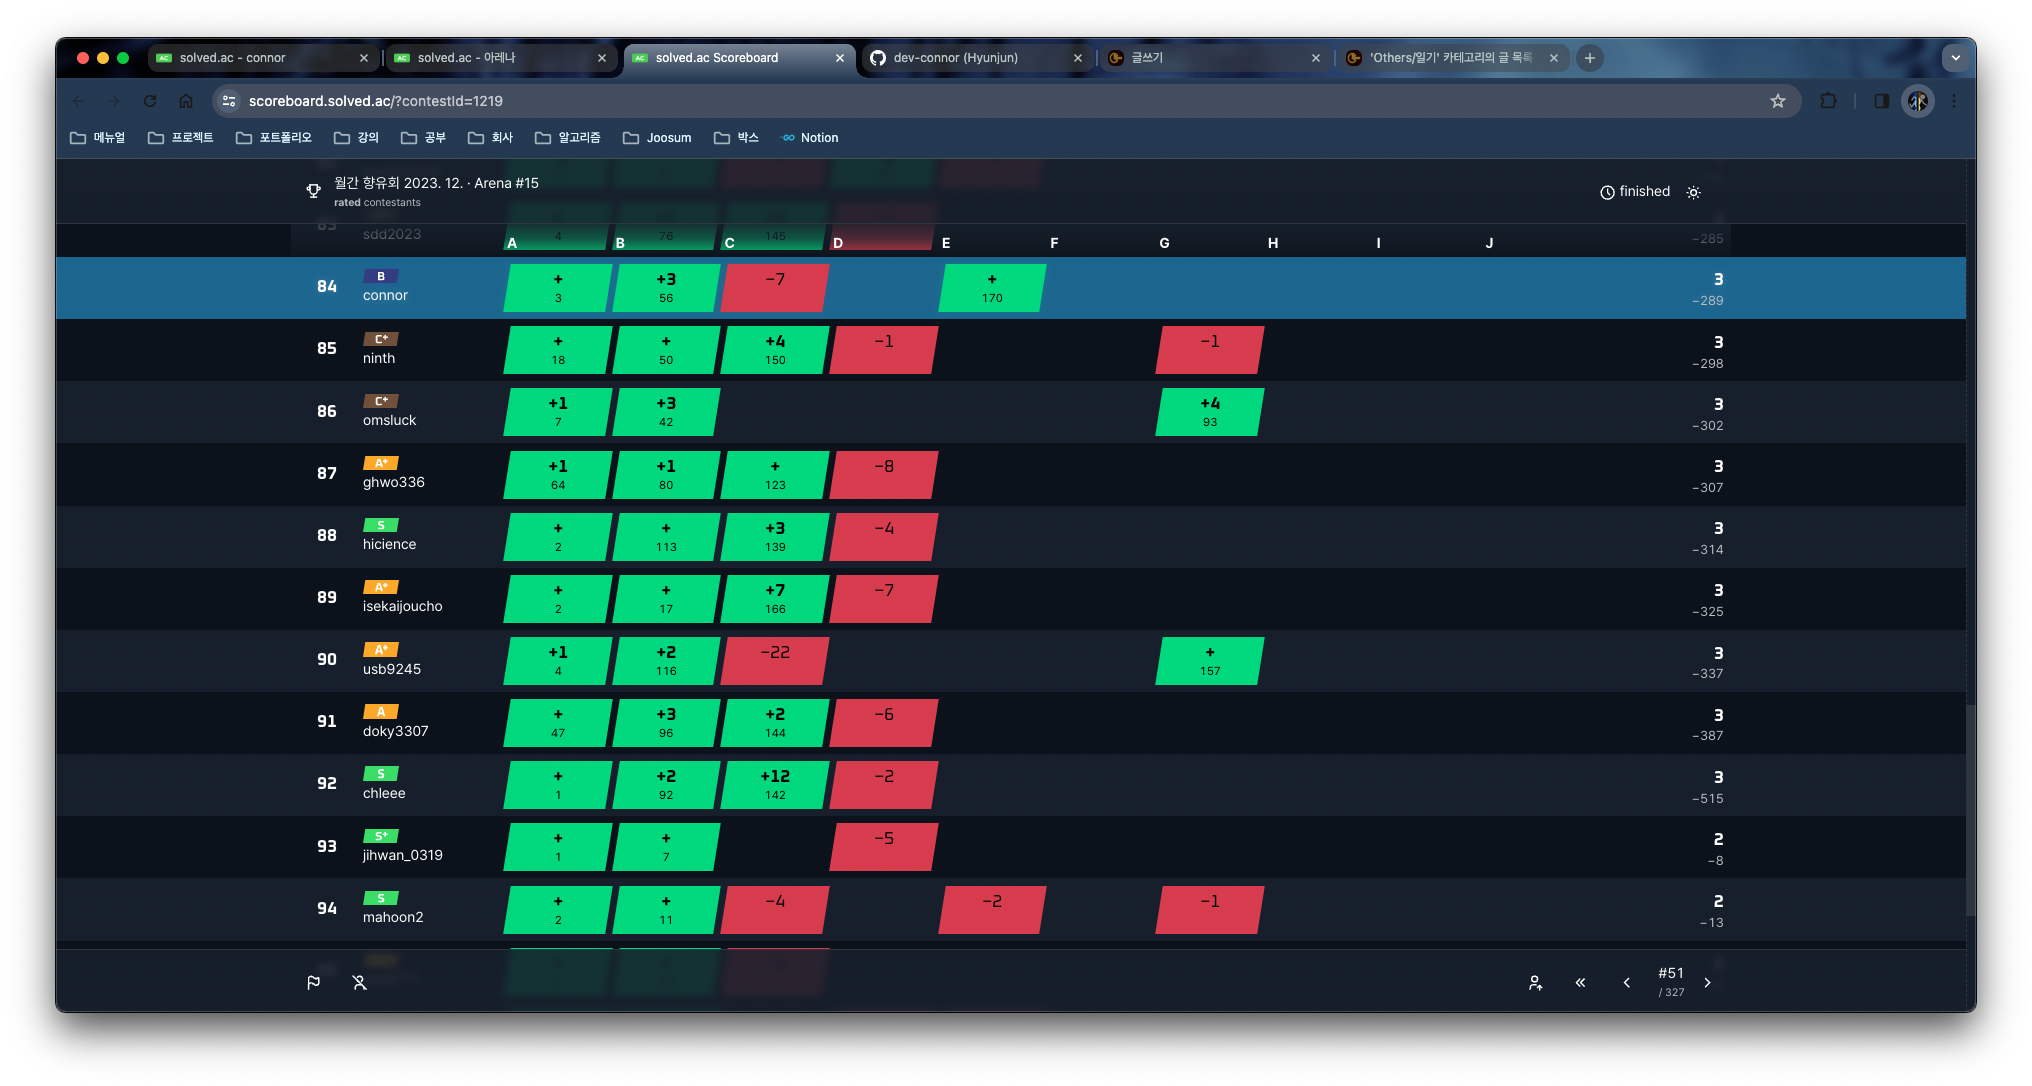Jump to first page with double chevron
Image resolution: width=2032 pixels, height=1086 pixels.
tap(1580, 983)
